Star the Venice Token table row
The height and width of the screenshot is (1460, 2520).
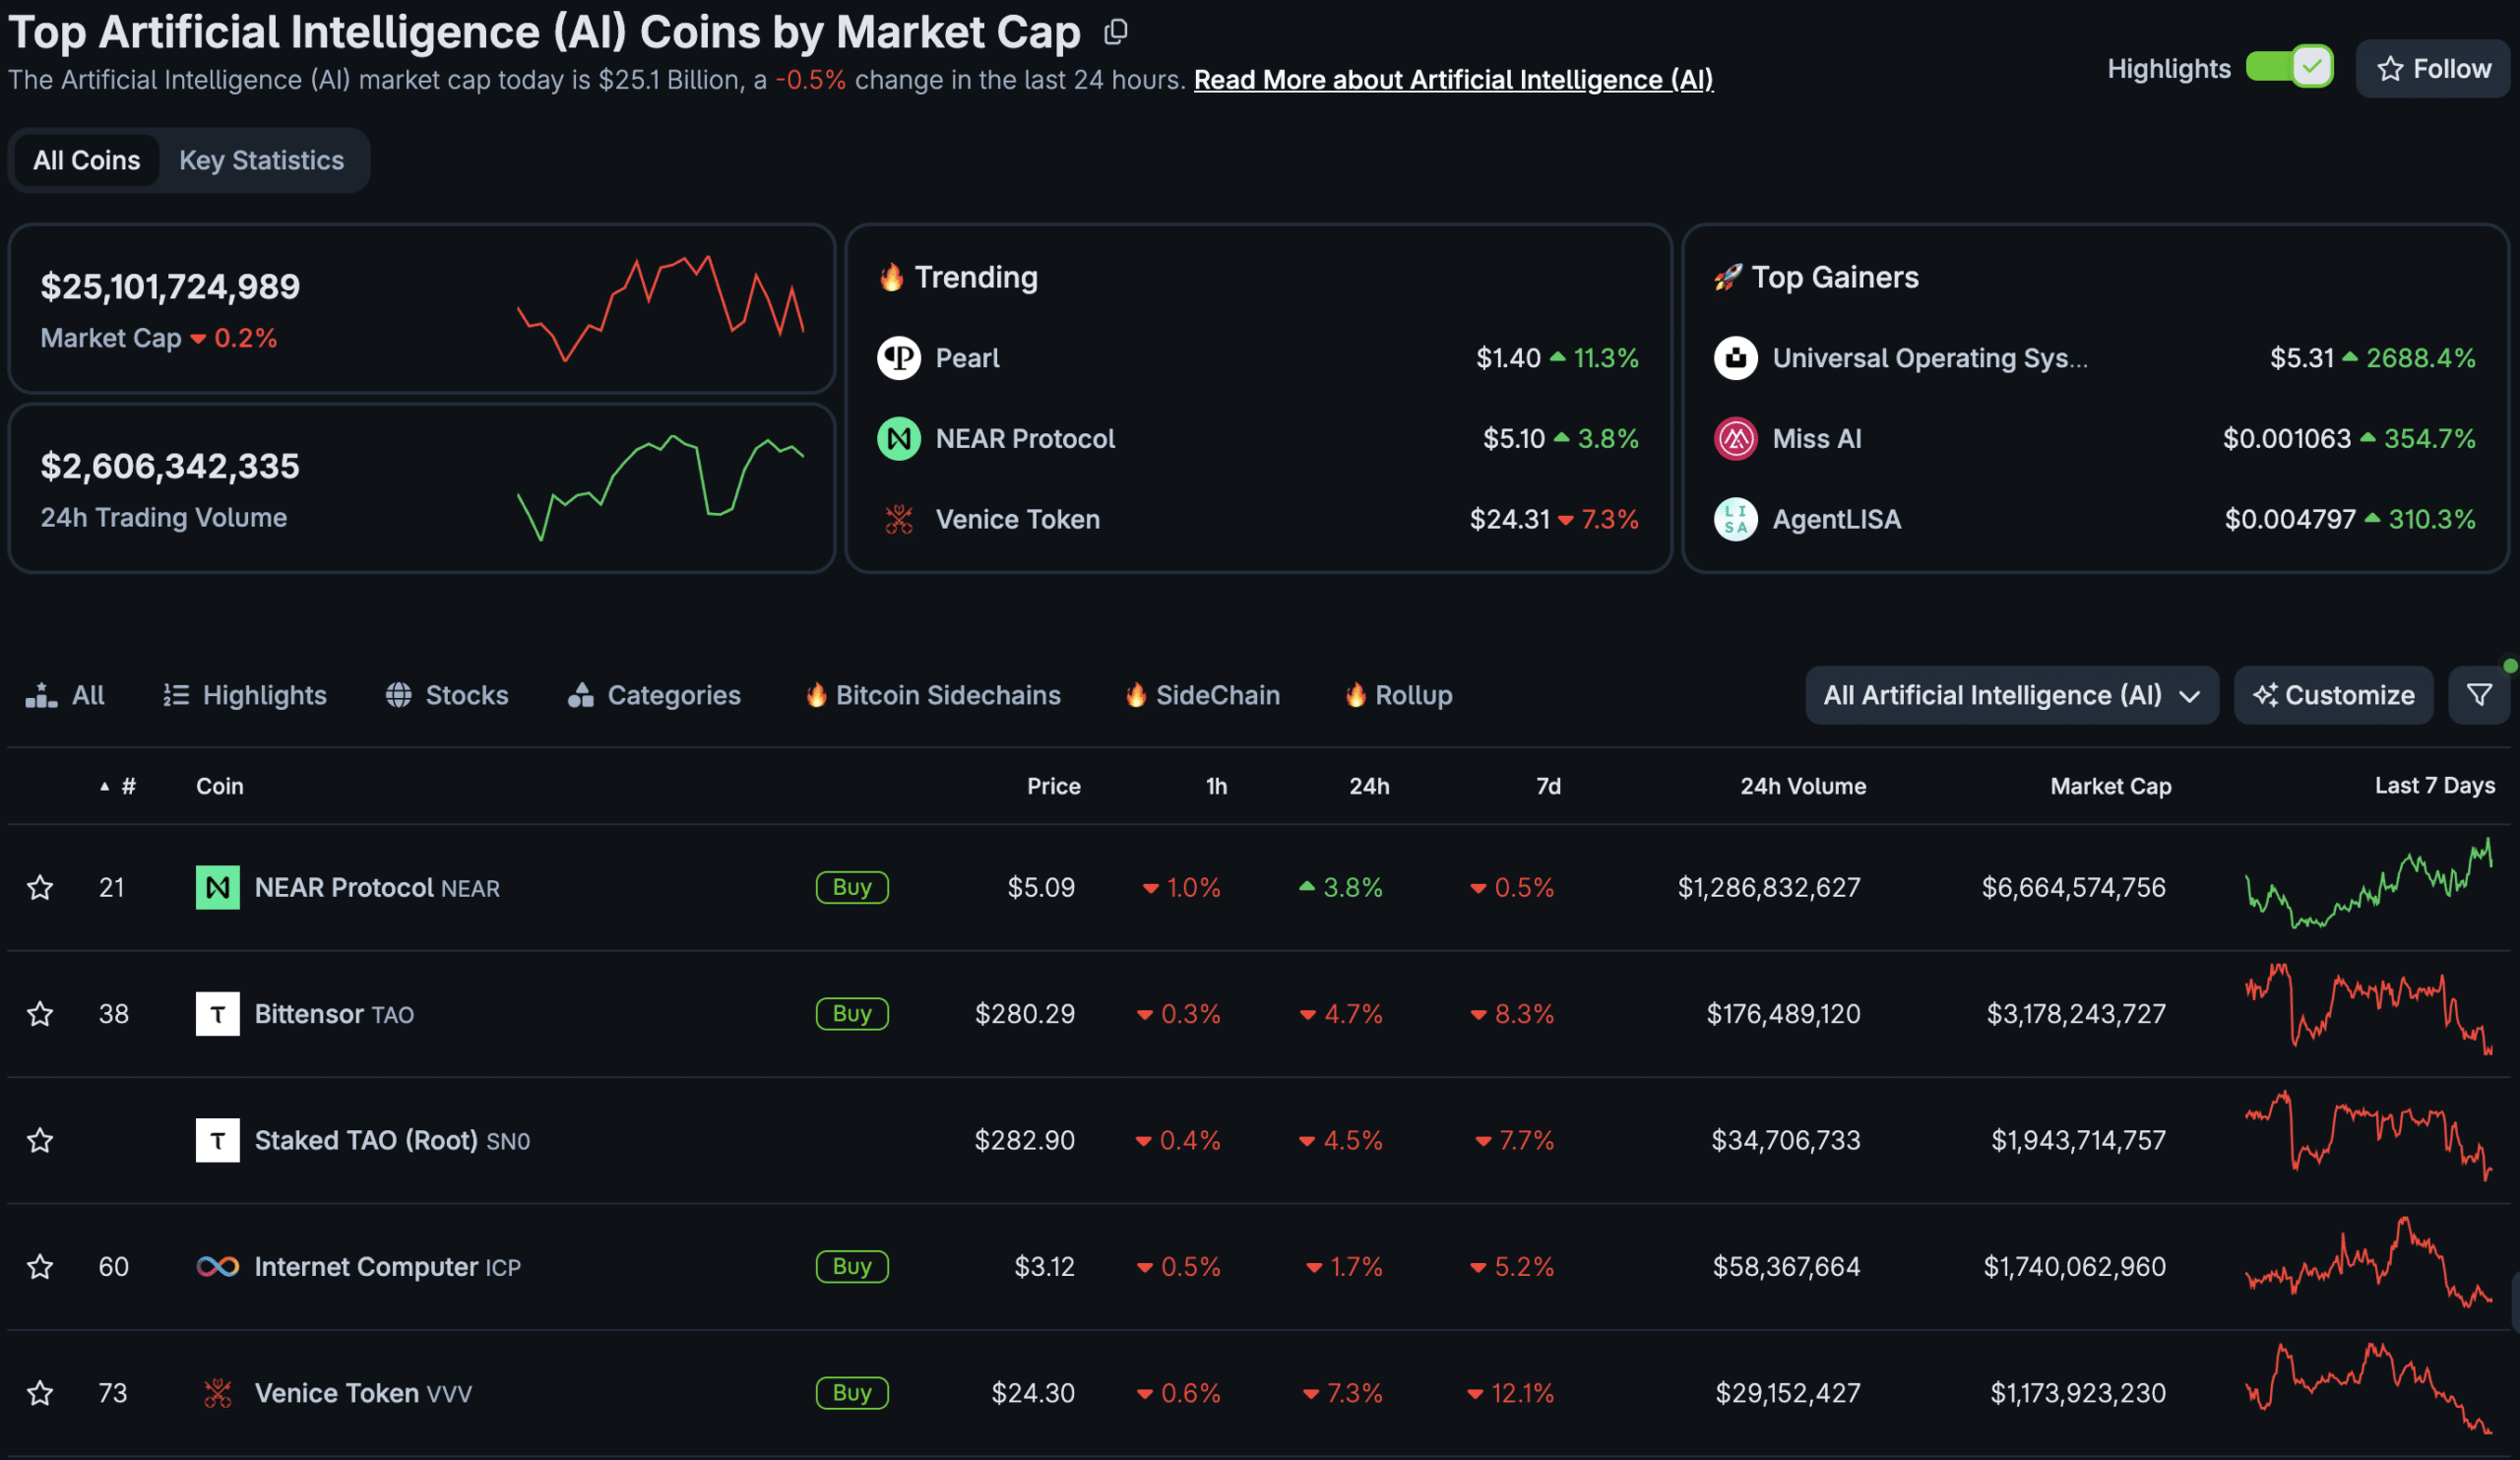[x=40, y=1393]
